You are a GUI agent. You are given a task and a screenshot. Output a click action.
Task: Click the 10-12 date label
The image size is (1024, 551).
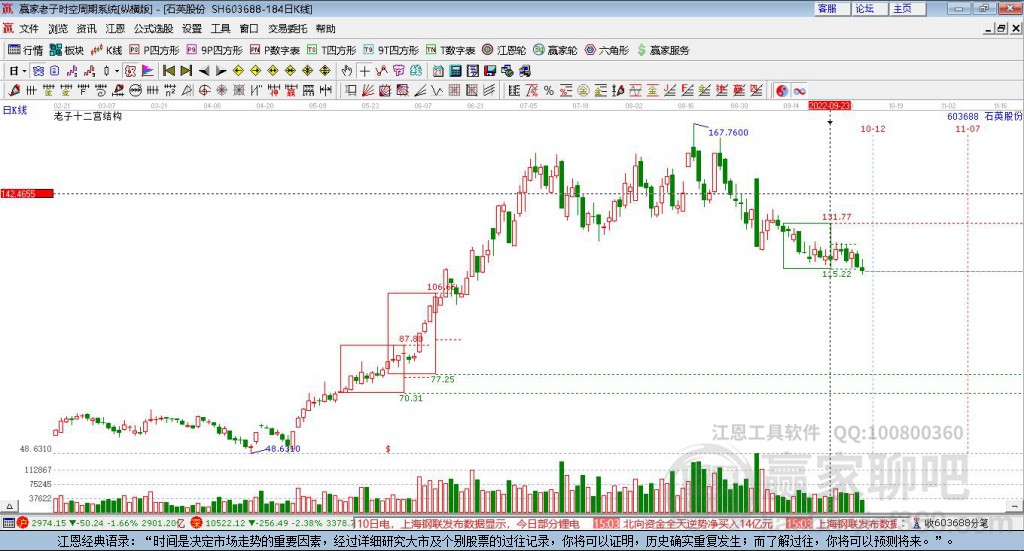[872, 129]
